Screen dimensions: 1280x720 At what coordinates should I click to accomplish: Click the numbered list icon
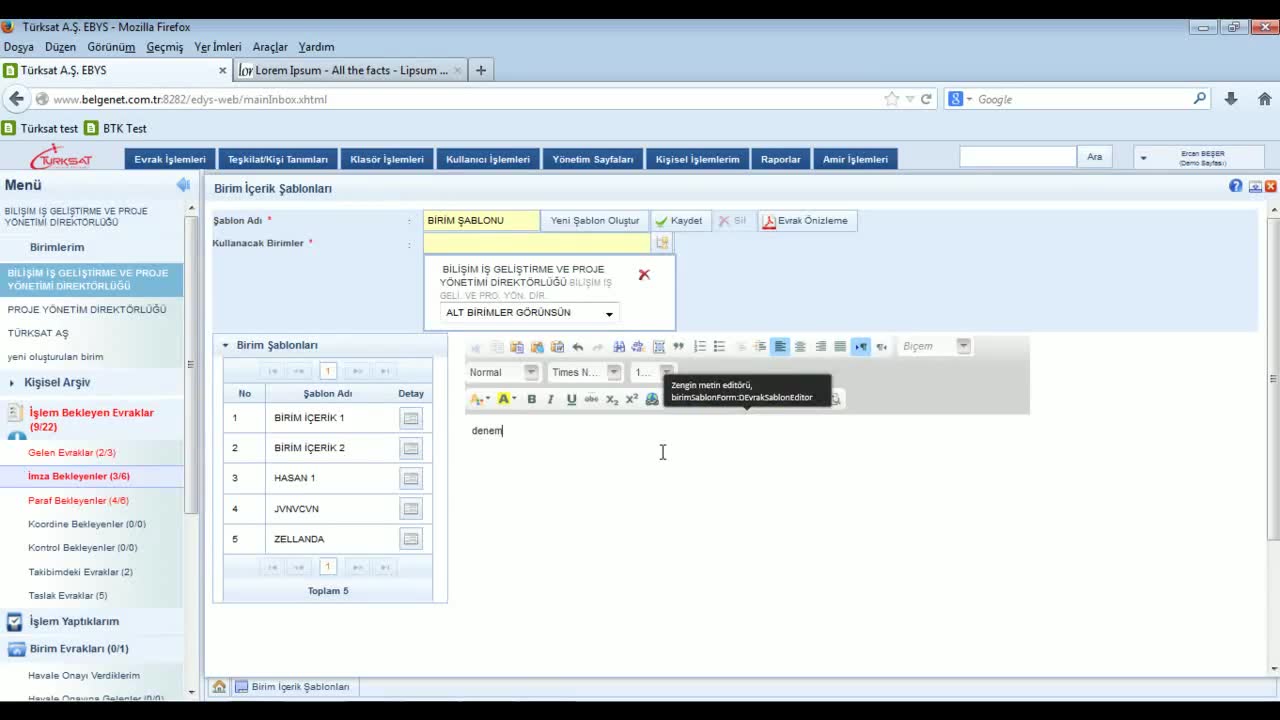(700, 347)
